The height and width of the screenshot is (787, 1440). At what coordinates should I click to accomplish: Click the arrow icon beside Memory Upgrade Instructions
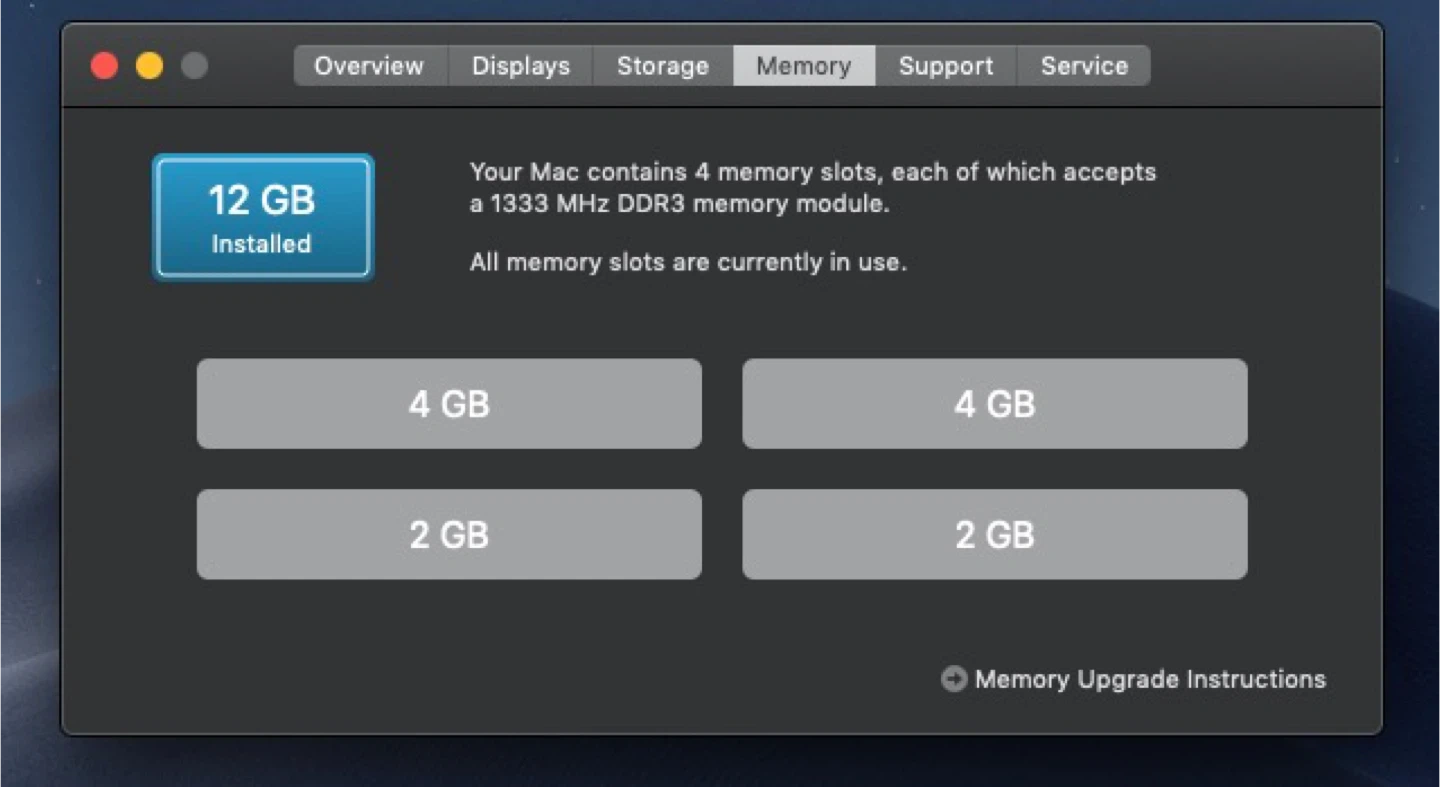coord(954,679)
